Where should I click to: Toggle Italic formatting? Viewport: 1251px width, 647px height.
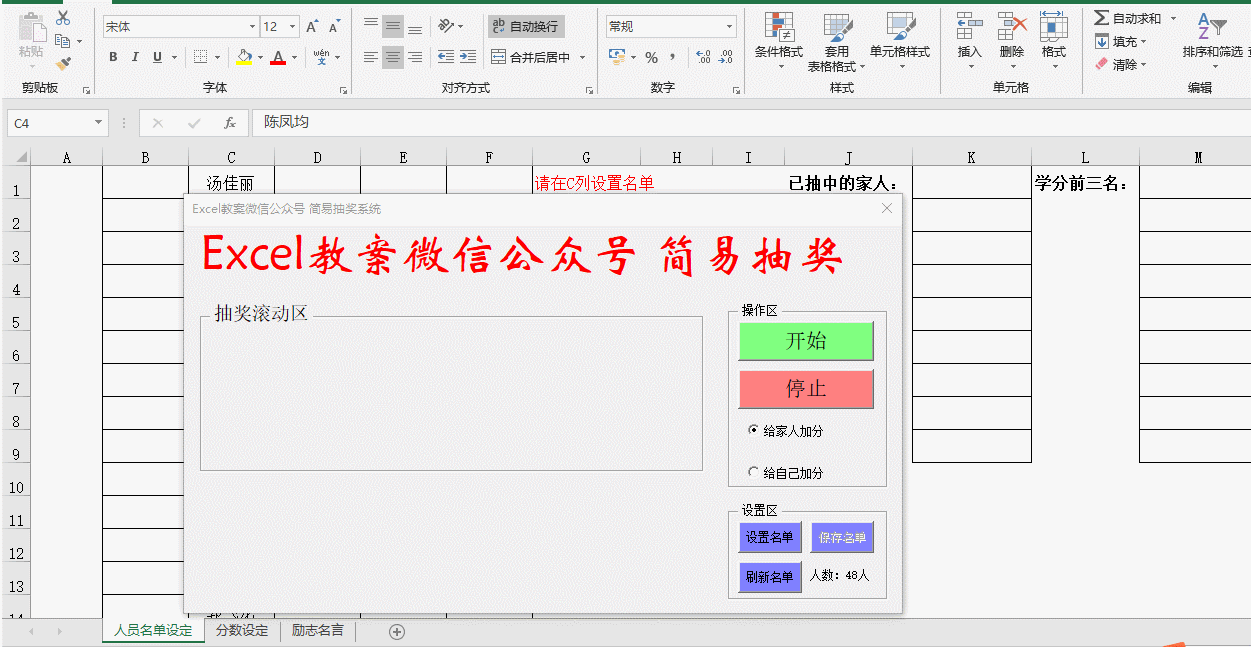135,57
